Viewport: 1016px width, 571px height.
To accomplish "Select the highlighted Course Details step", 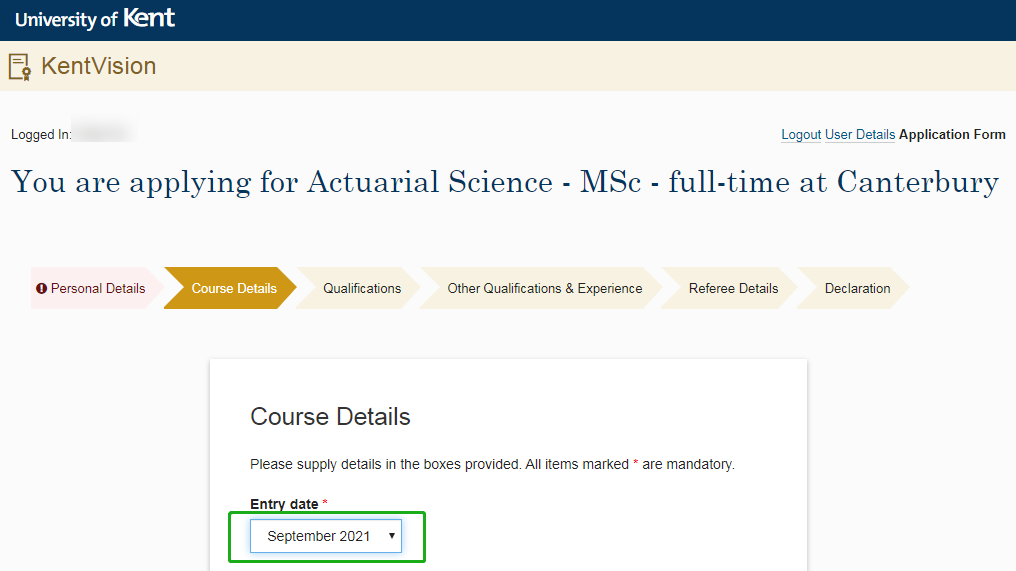I will tap(234, 289).
